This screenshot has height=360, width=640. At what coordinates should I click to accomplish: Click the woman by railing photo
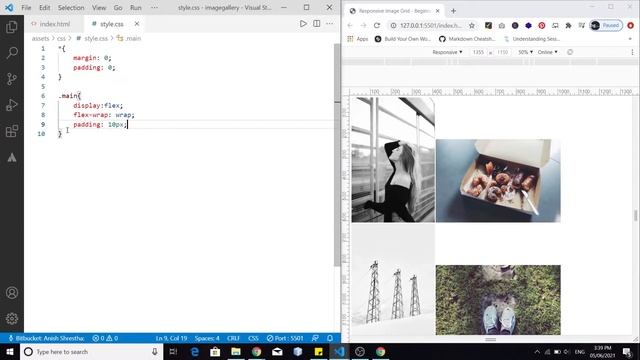coord(393,160)
